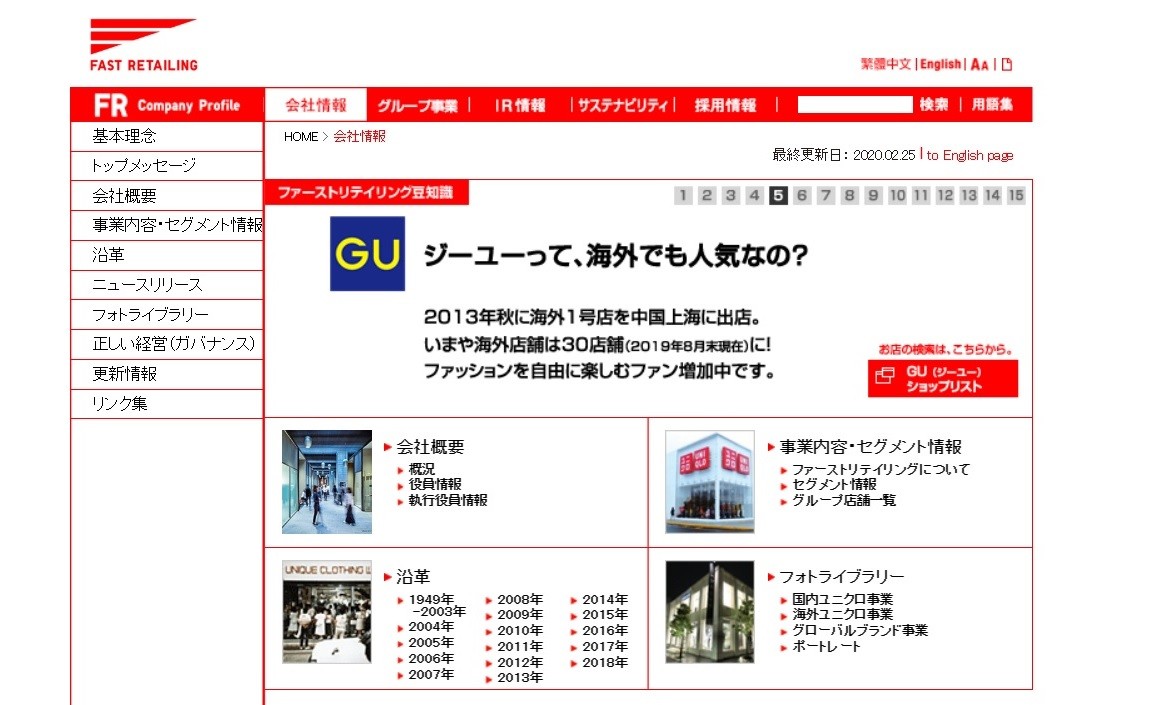
Task: Click the Aa font size icon
Action: (x=977, y=63)
